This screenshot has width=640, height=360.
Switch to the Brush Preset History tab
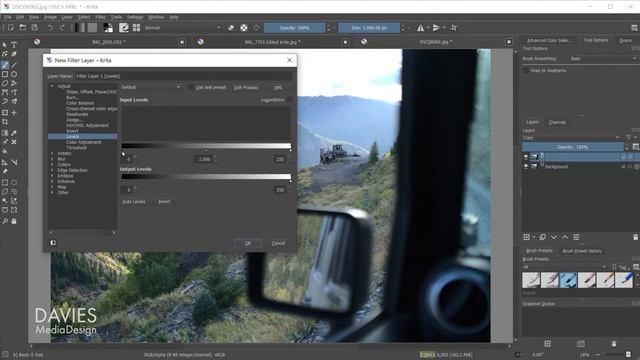point(582,251)
